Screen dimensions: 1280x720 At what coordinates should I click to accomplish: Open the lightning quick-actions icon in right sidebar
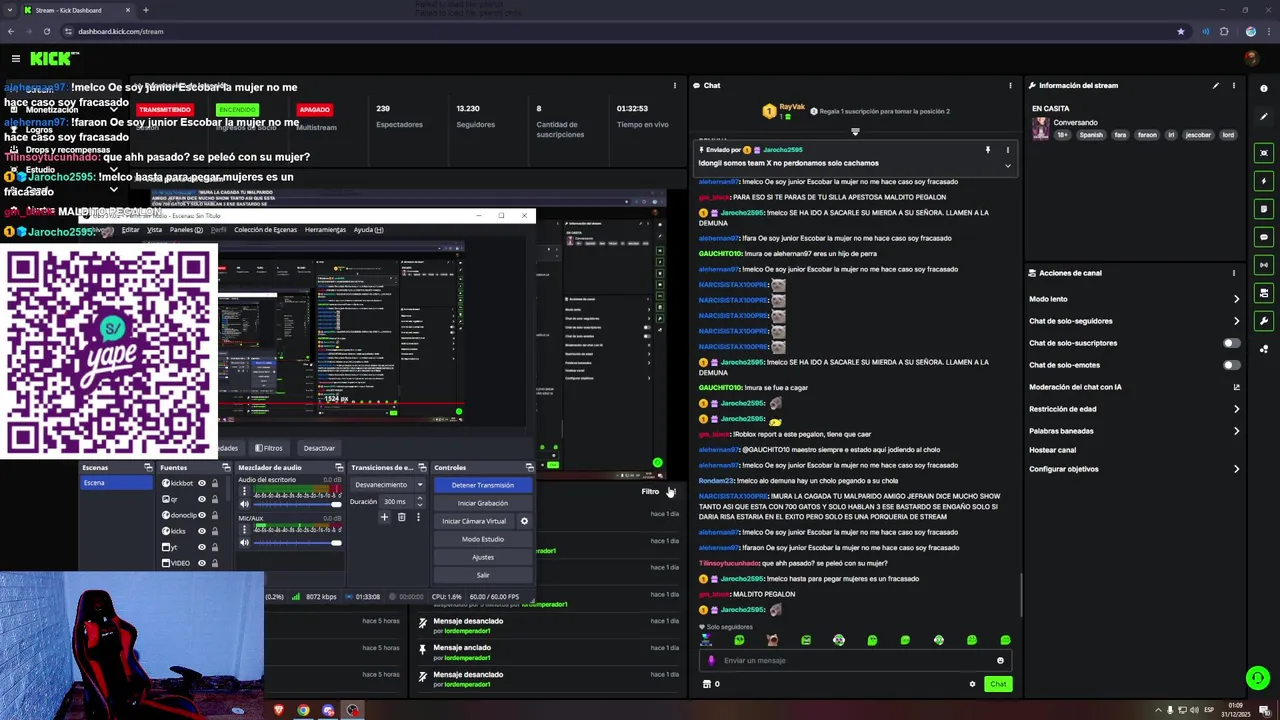point(1264,181)
